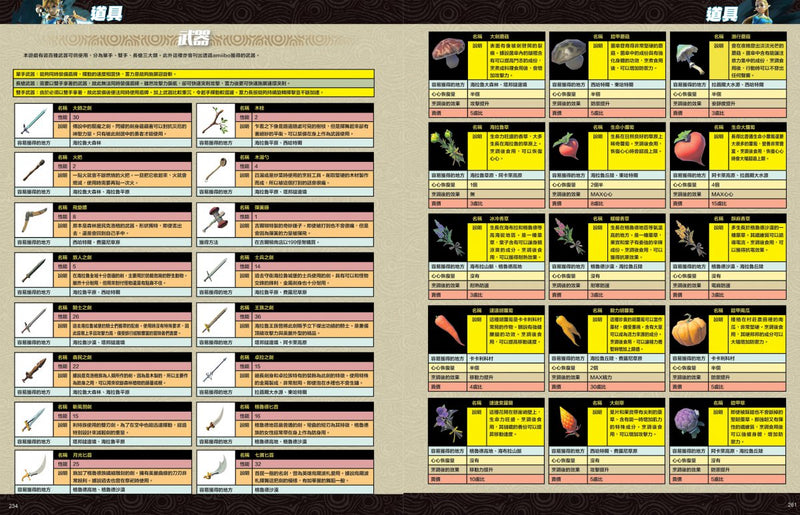Click the yellow twisted carrot image
This screenshot has width=800, height=515.
[x=568, y=330]
